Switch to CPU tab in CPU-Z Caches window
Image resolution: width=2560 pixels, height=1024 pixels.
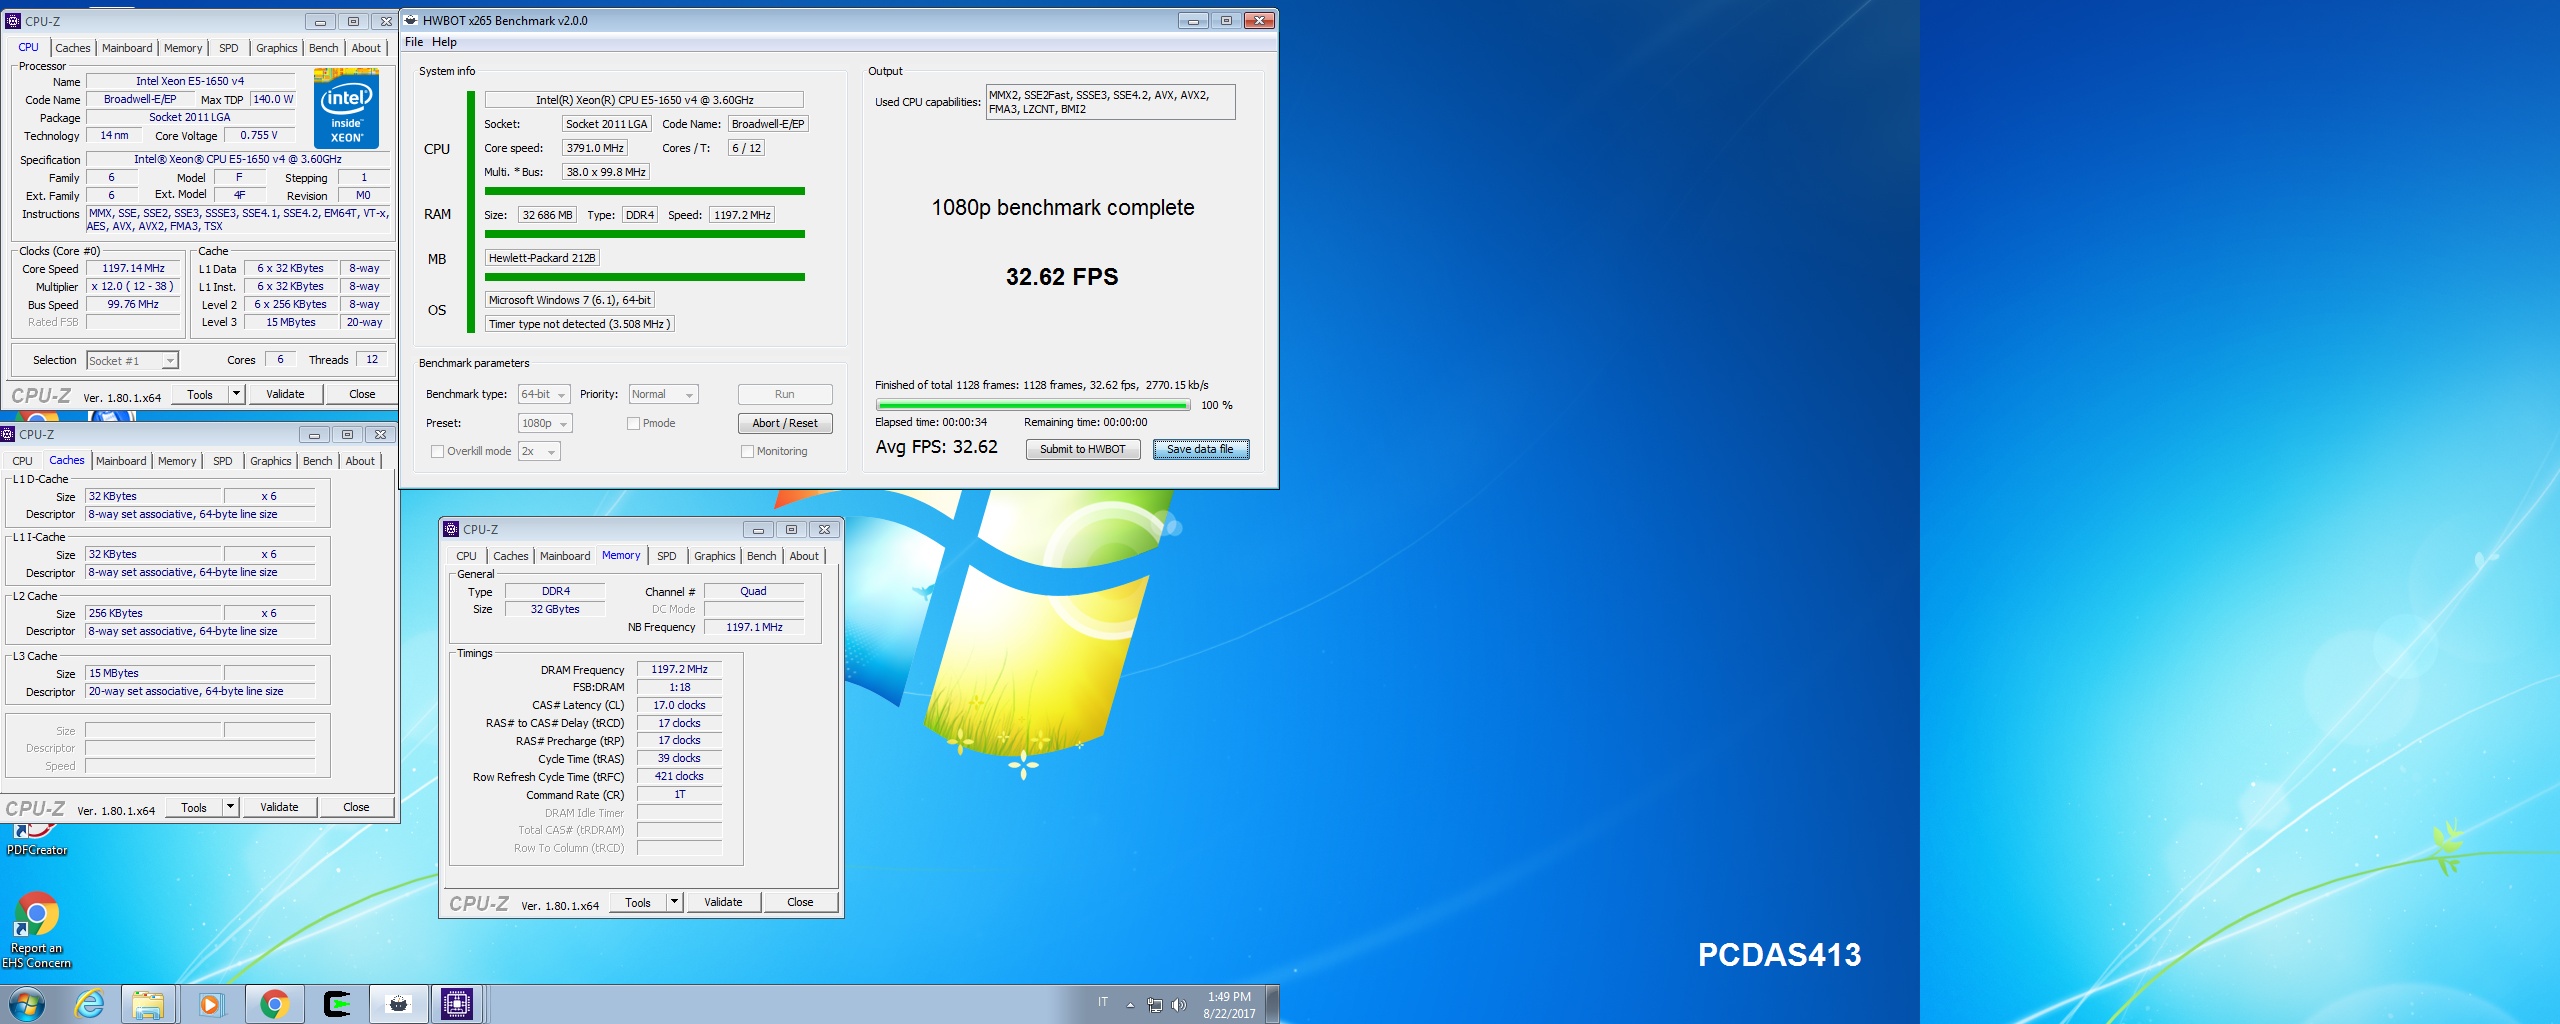pyautogui.click(x=22, y=461)
